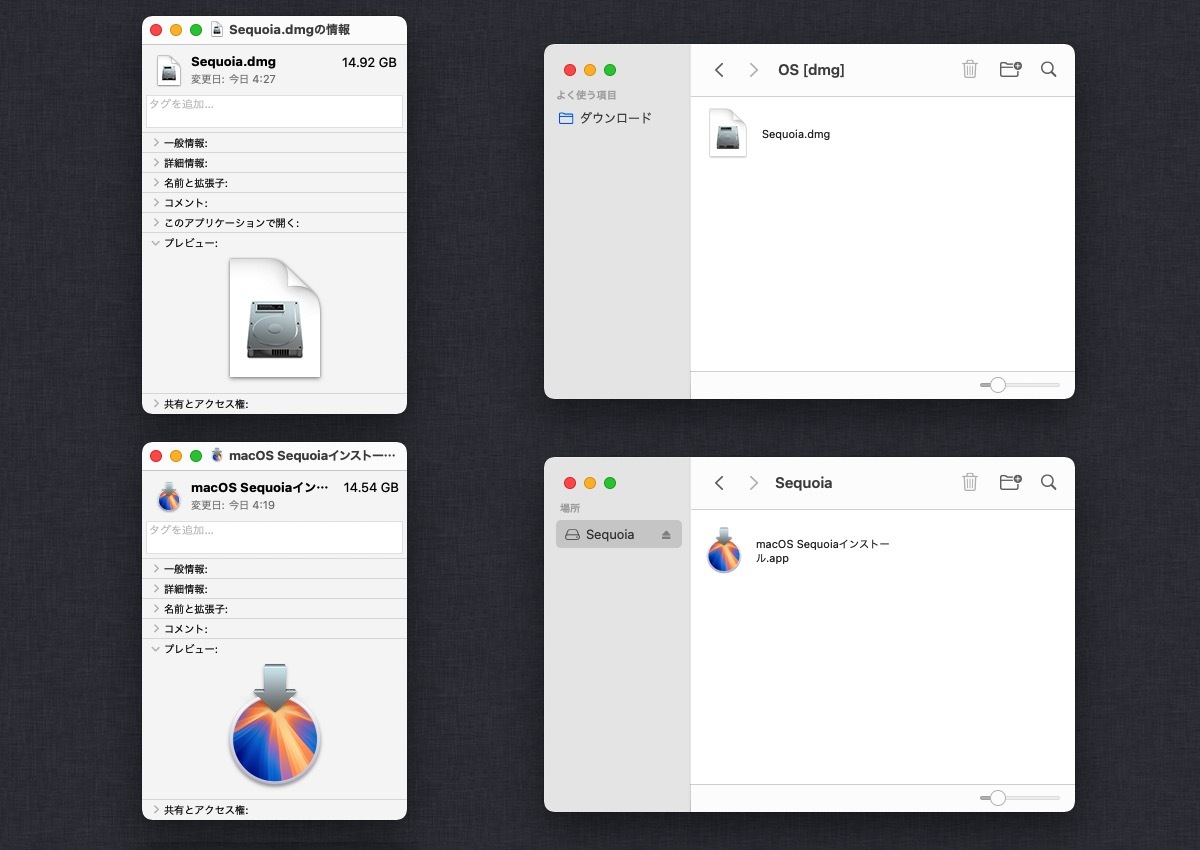Image resolution: width=1200 pixels, height=850 pixels.
Task: Go back in the OS [dmg] window
Action: click(719, 70)
